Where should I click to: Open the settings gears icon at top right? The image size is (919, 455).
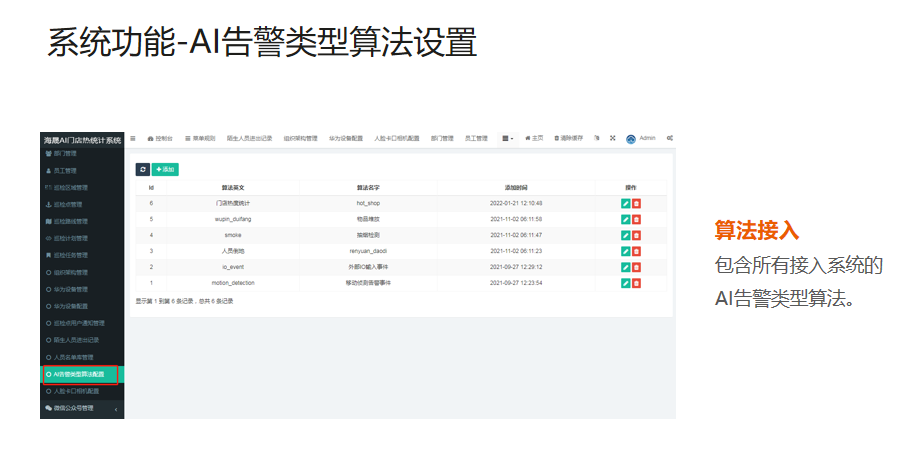tap(669, 138)
